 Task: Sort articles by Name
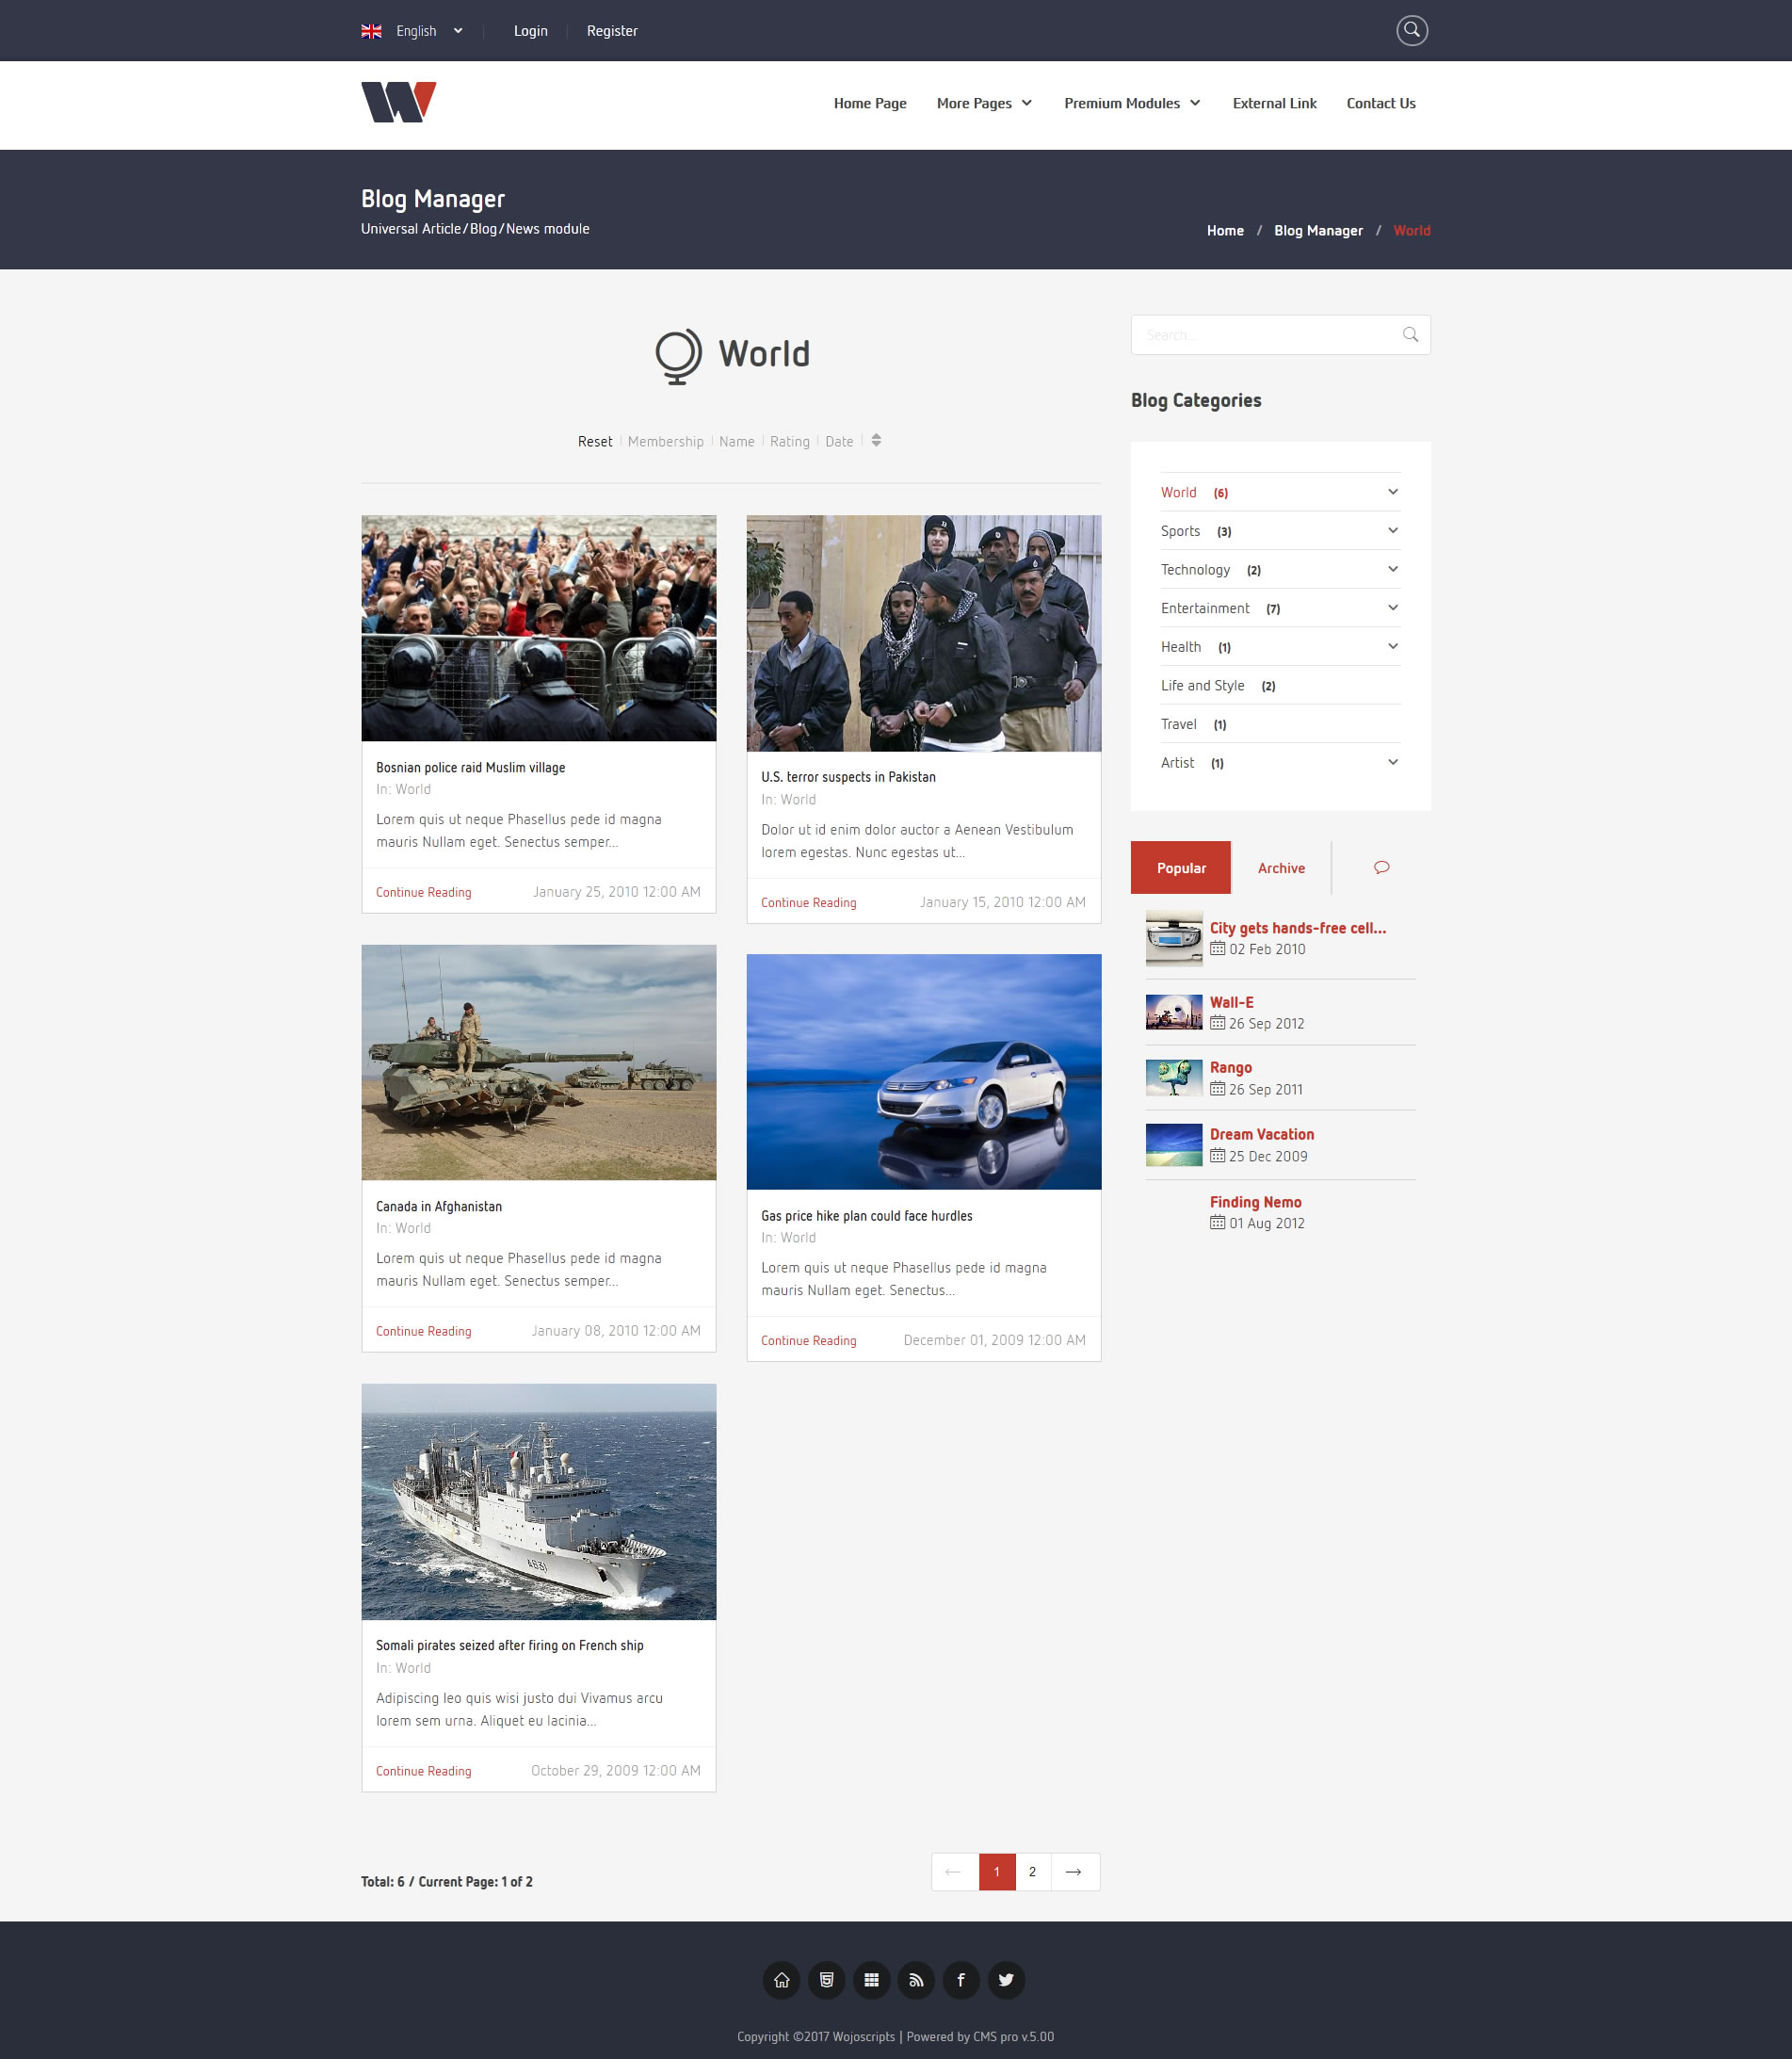[x=737, y=442]
